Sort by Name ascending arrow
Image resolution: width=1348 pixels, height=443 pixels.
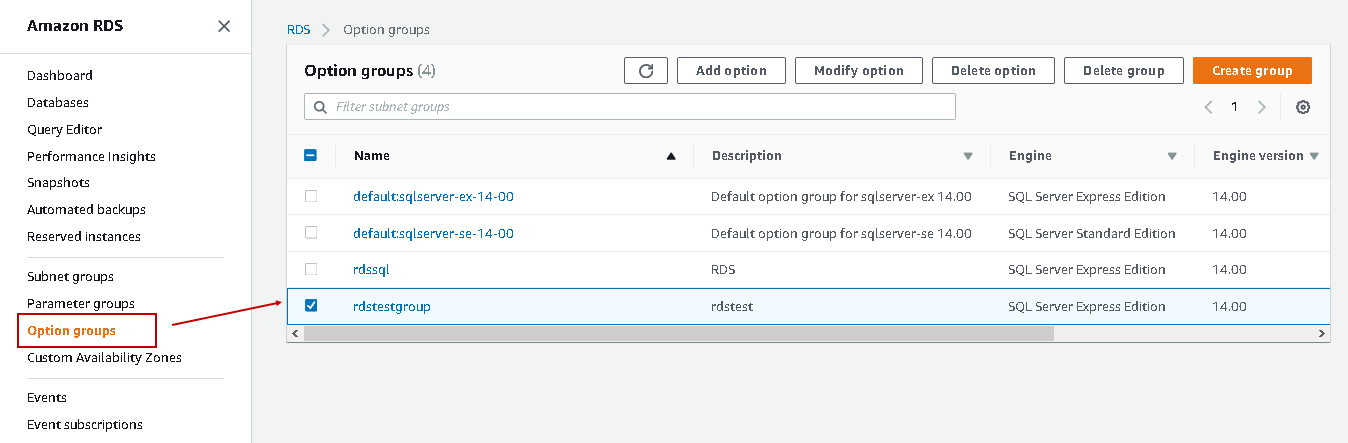tap(671, 156)
